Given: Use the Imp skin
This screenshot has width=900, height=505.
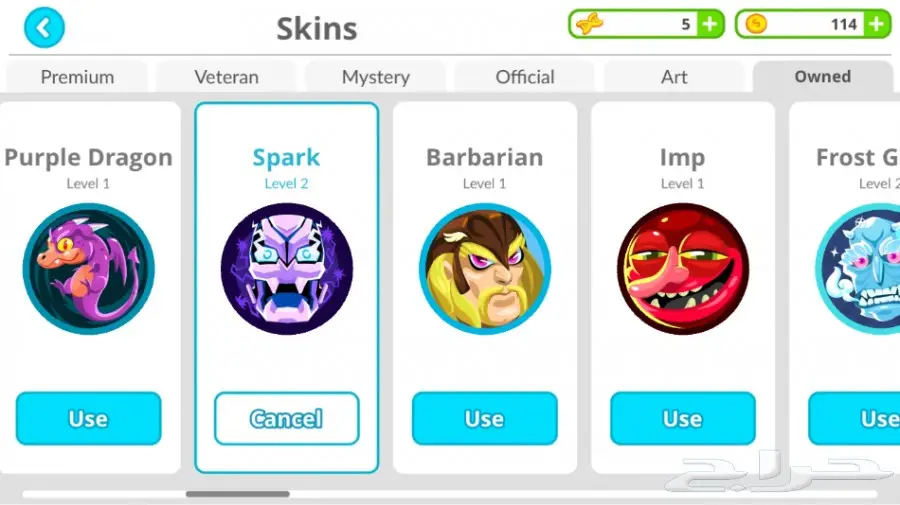Looking at the screenshot, I should (682, 418).
